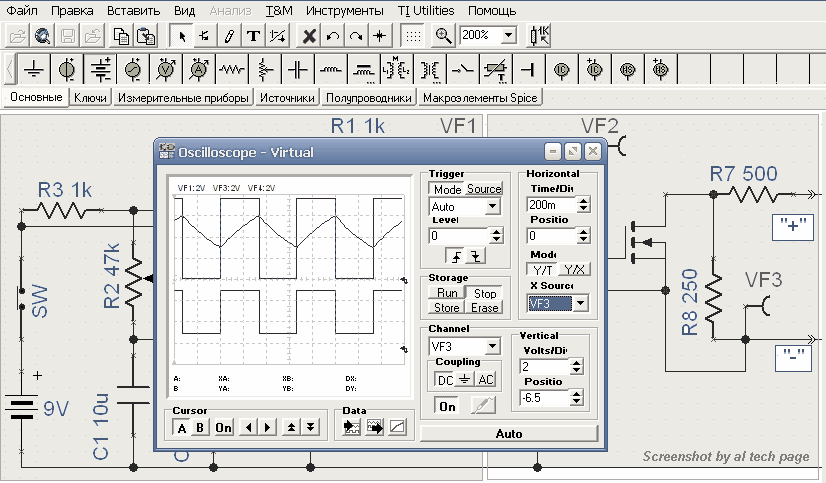This screenshot has width=826, height=483.
Task: Click the Text tool icon
Action: click(253, 36)
